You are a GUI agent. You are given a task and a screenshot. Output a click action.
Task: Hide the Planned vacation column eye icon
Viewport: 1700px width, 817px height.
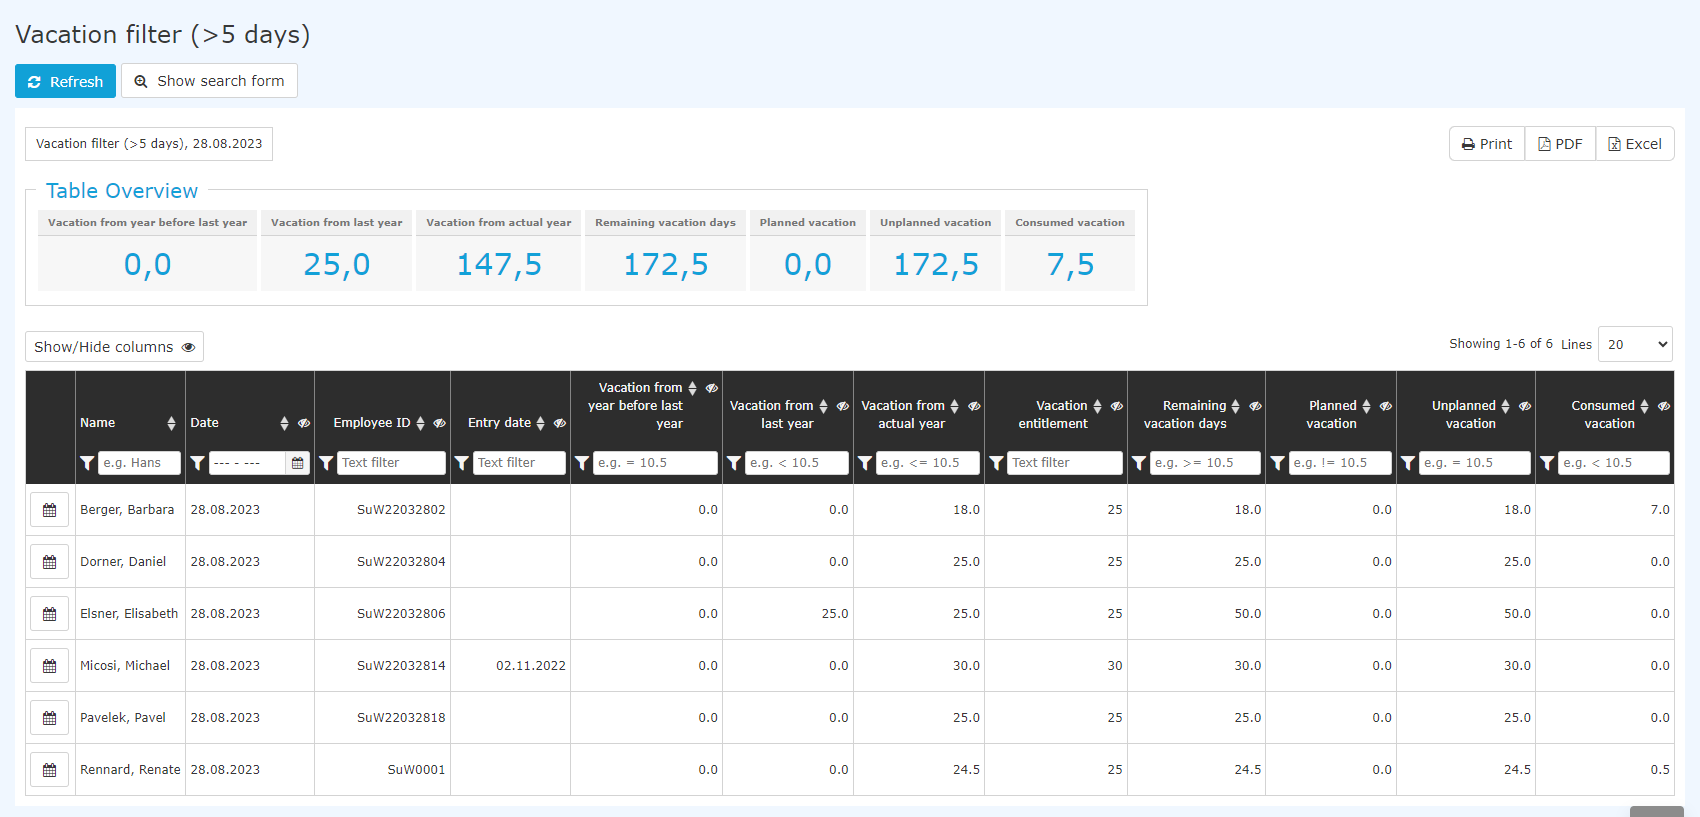1386,406
